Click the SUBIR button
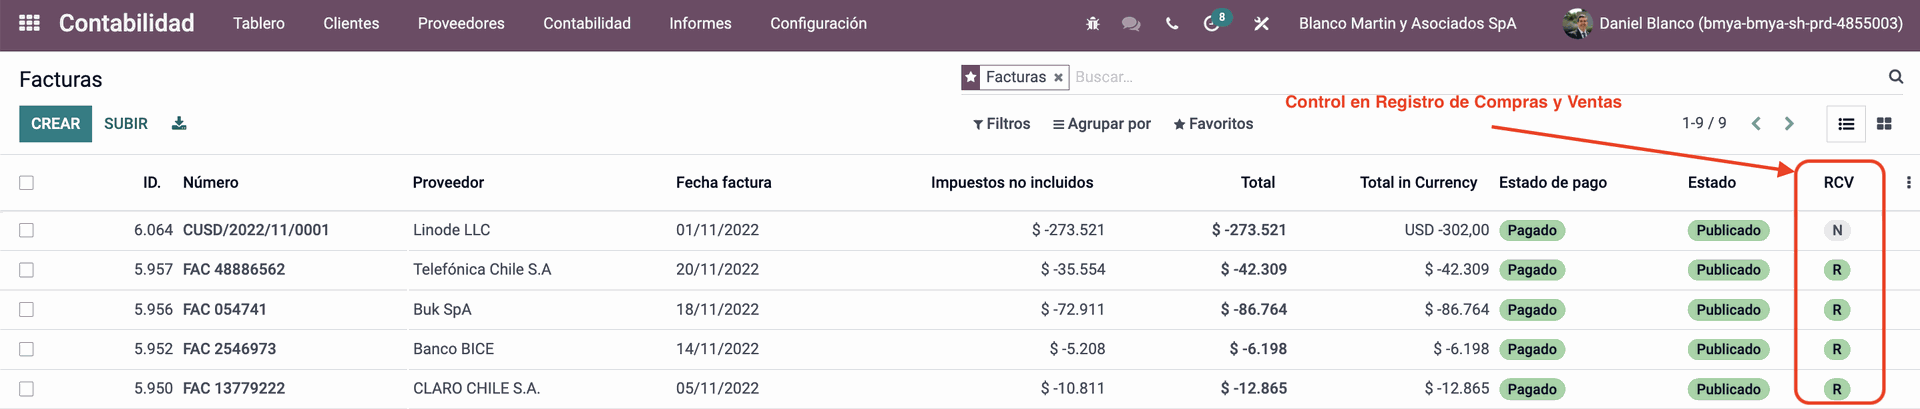1920x409 pixels. point(126,124)
